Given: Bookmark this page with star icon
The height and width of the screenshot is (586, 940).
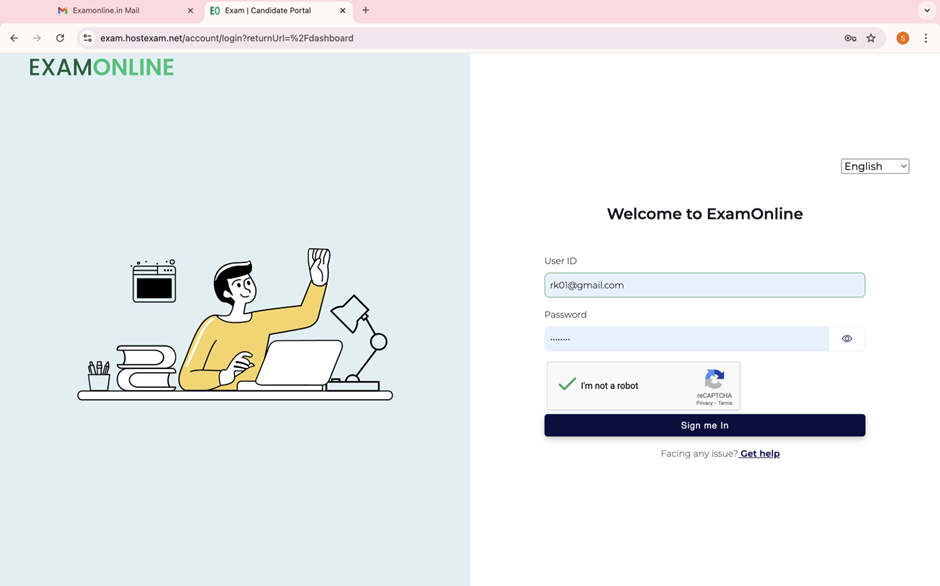Looking at the screenshot, I should pyautogui.click(x=871, y=38).
